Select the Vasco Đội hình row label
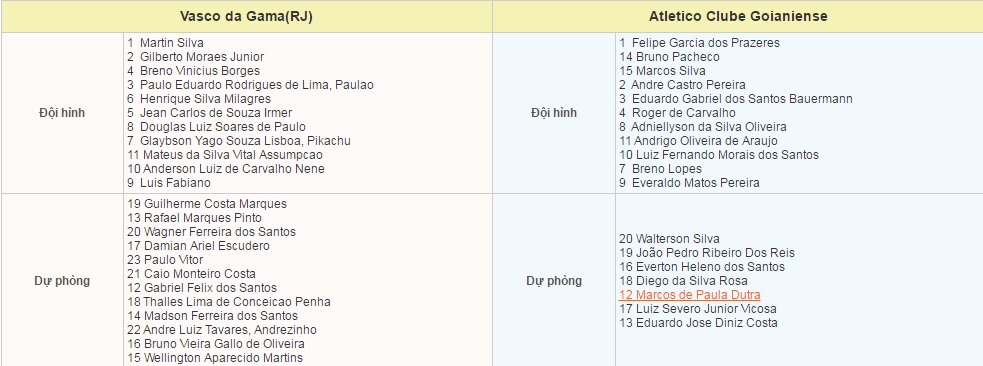The height and width of the screenshot is (366, 983). [62, 113]
